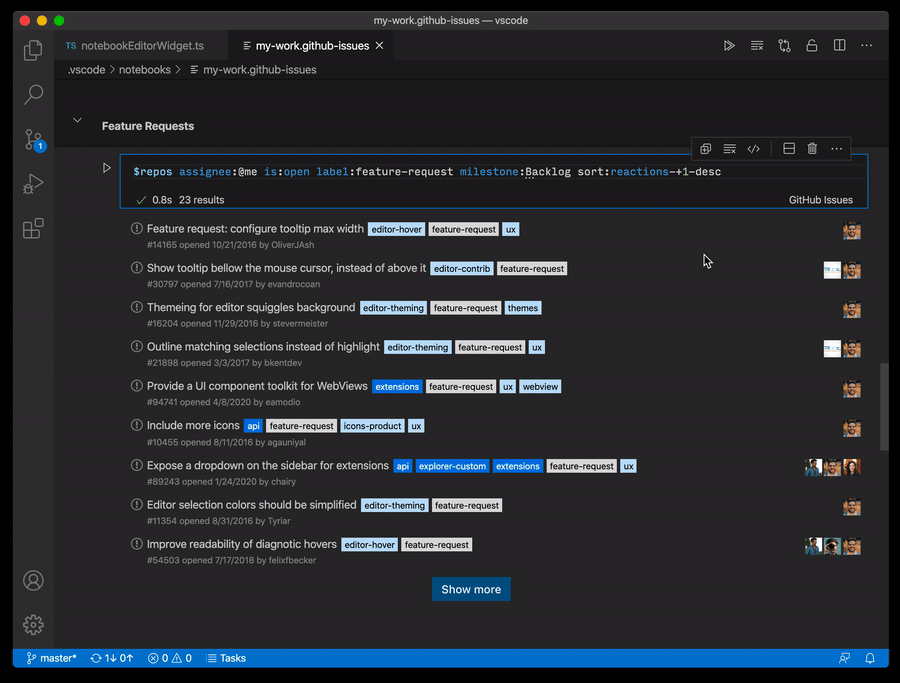Image resolution: width=900 pixels, height=683 pixels.
Task: Click the feedback icon in status bar
Action: click(844, 658)
